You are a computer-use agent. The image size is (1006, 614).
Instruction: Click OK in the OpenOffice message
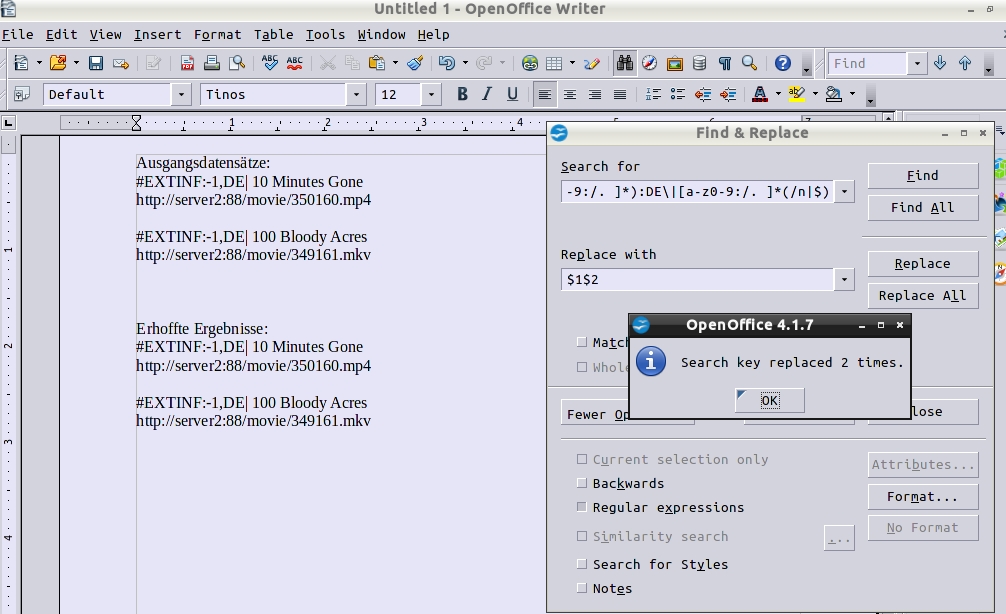[x=769, y=400]
